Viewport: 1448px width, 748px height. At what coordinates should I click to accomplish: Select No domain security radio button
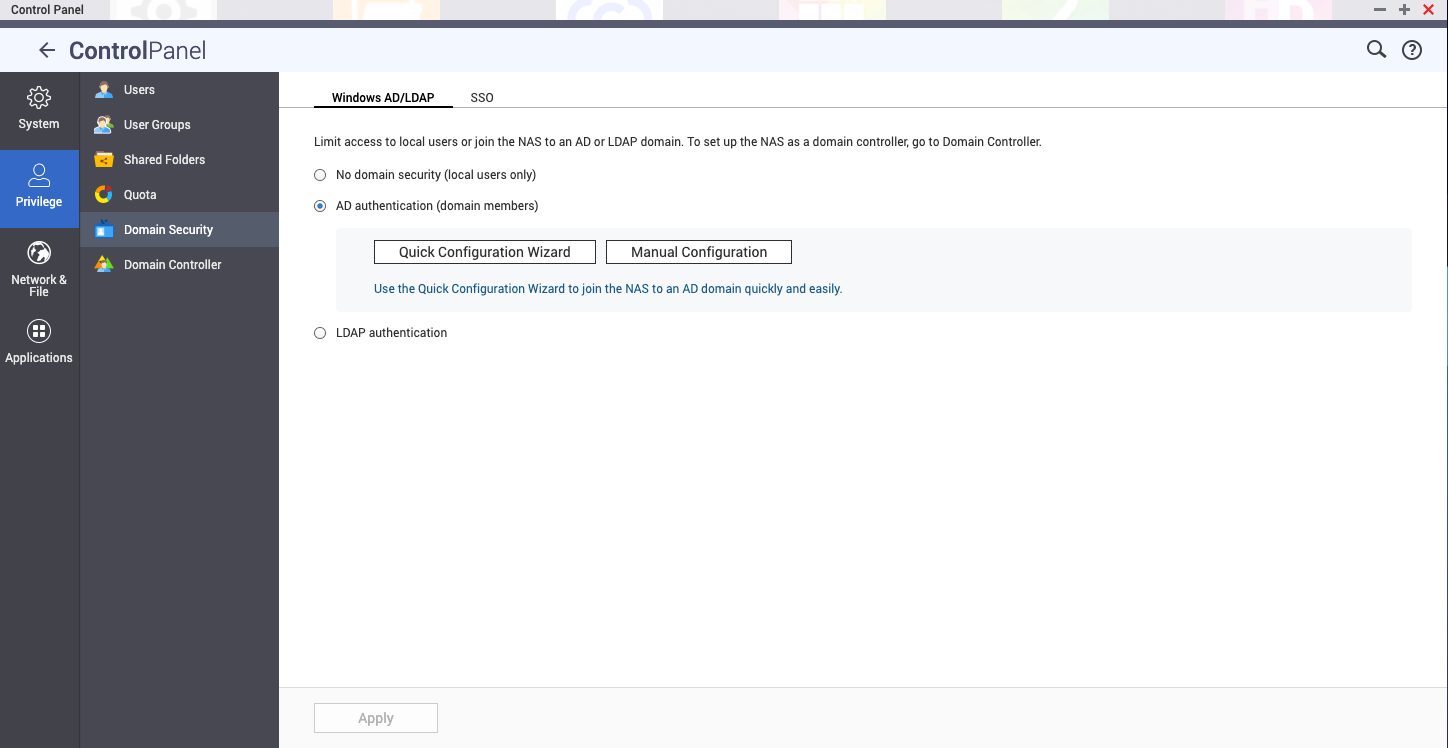[x=320, y=175]
